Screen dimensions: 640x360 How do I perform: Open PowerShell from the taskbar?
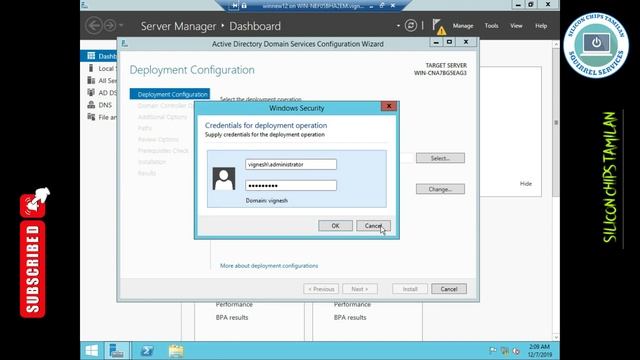[x=147, y=351]
